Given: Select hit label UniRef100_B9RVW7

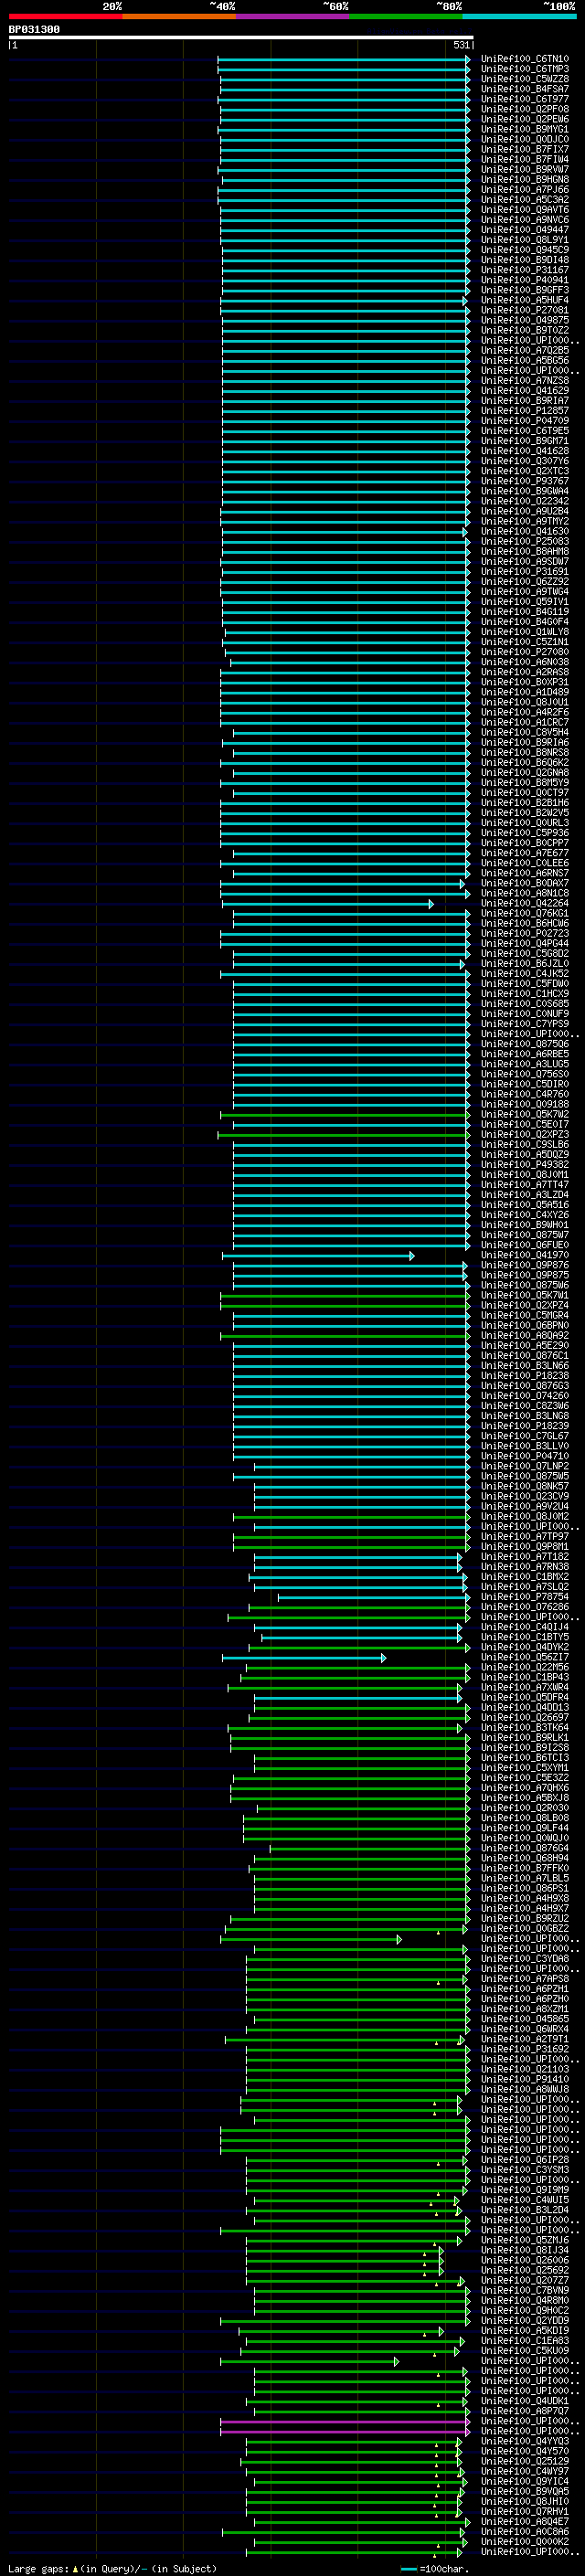Looking at the screenshot, I should tap(525, 169).
